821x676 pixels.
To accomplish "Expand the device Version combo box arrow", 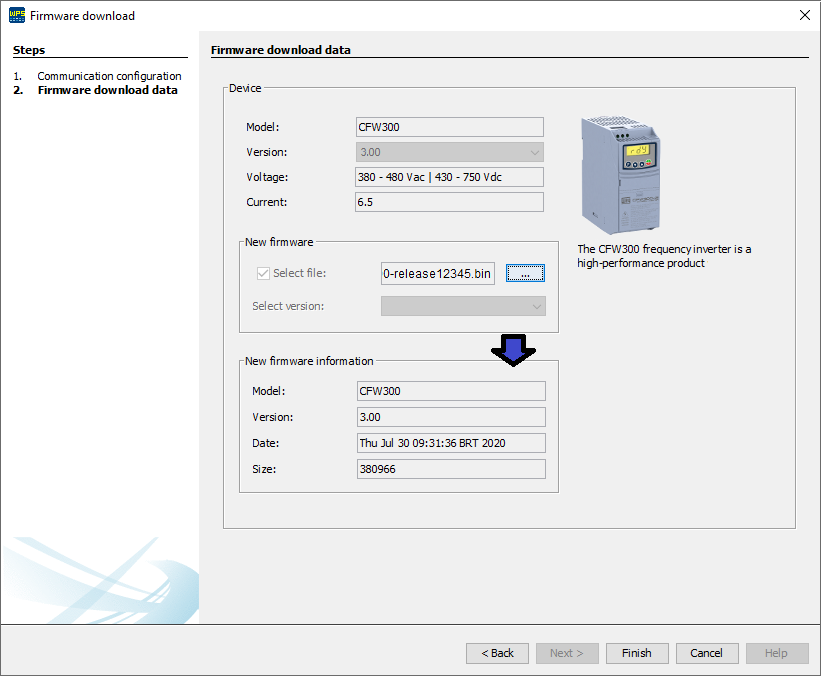I will [x=535, y=151].
